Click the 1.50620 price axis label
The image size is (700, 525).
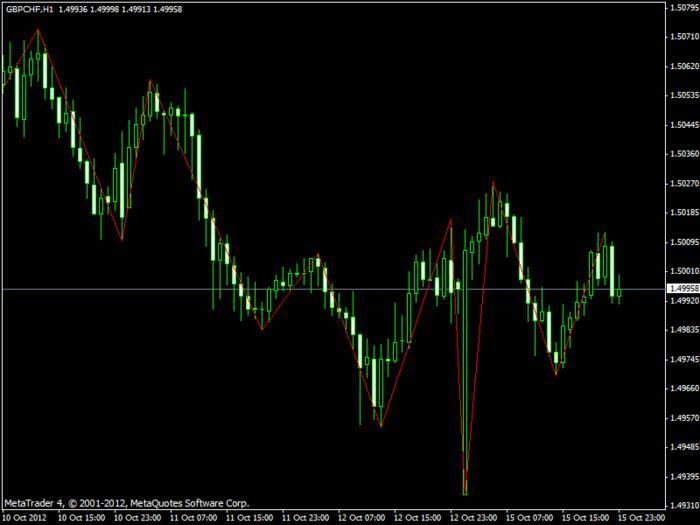(684, 66)
